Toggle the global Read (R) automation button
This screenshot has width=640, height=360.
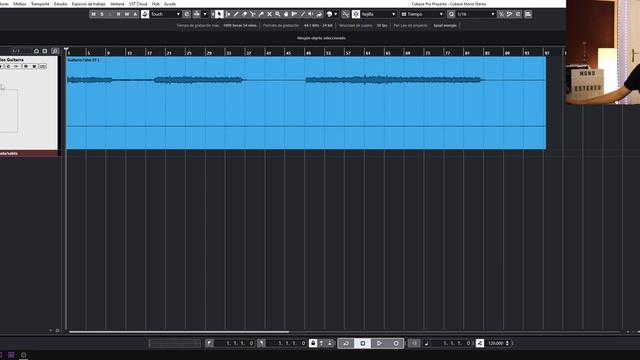coord(118,14)
